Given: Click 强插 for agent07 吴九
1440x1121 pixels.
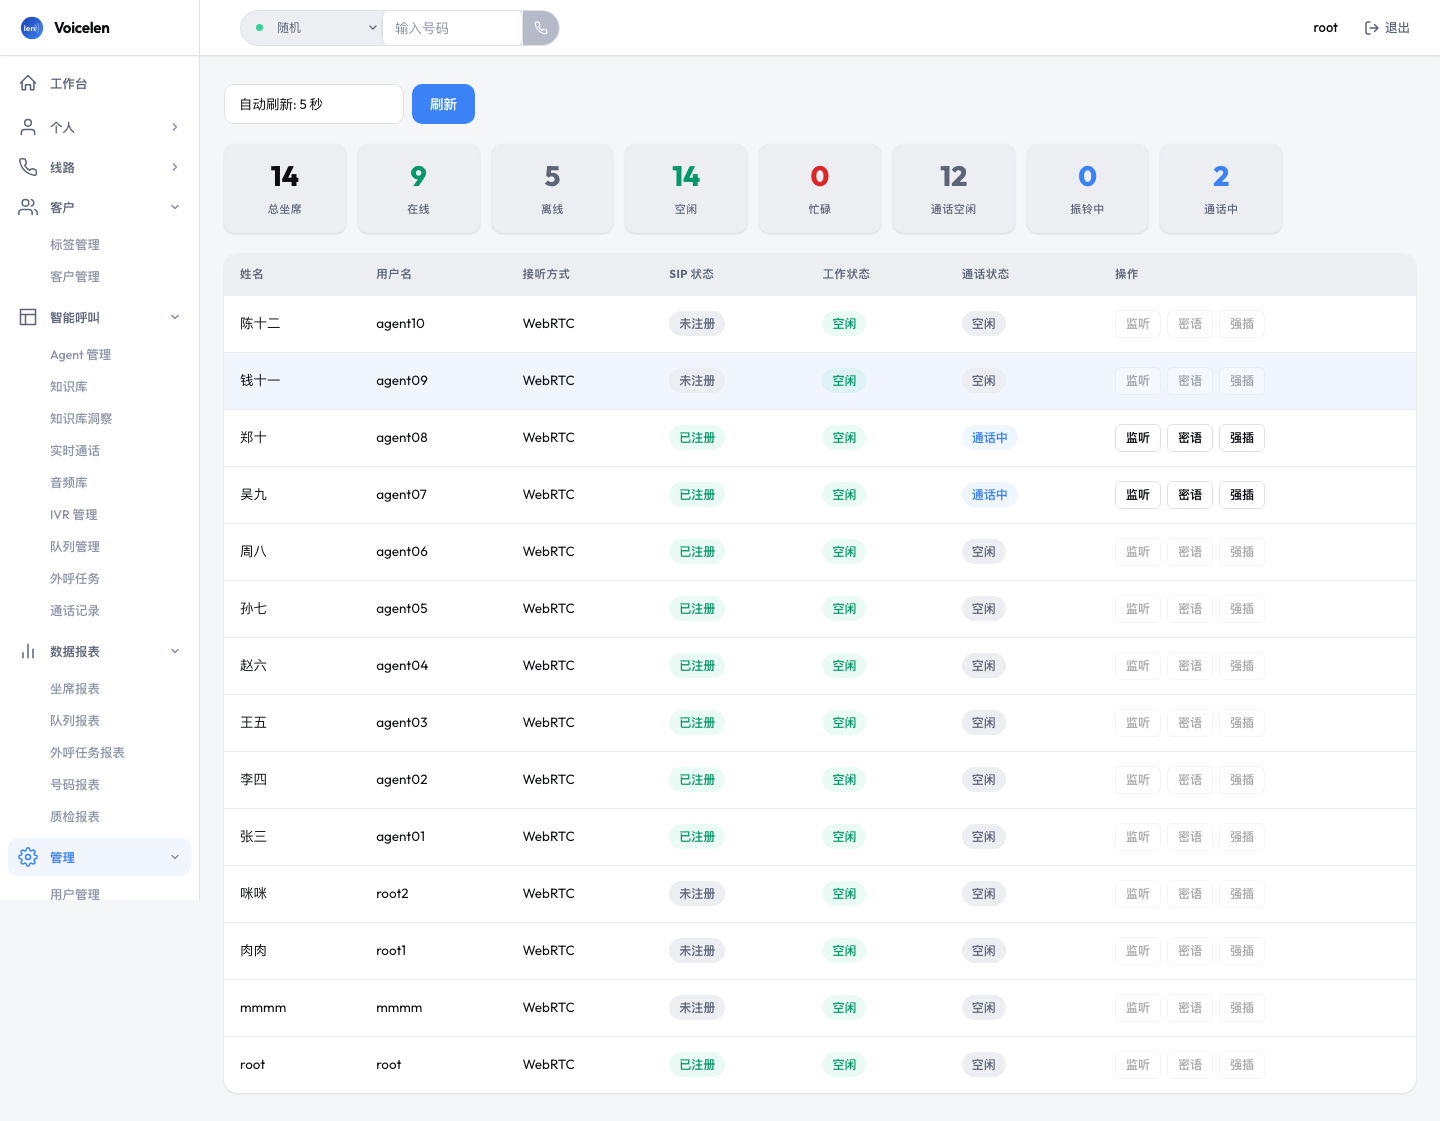Looking at the screenshot, I should pyautogui.click(x=1242, y=495).
